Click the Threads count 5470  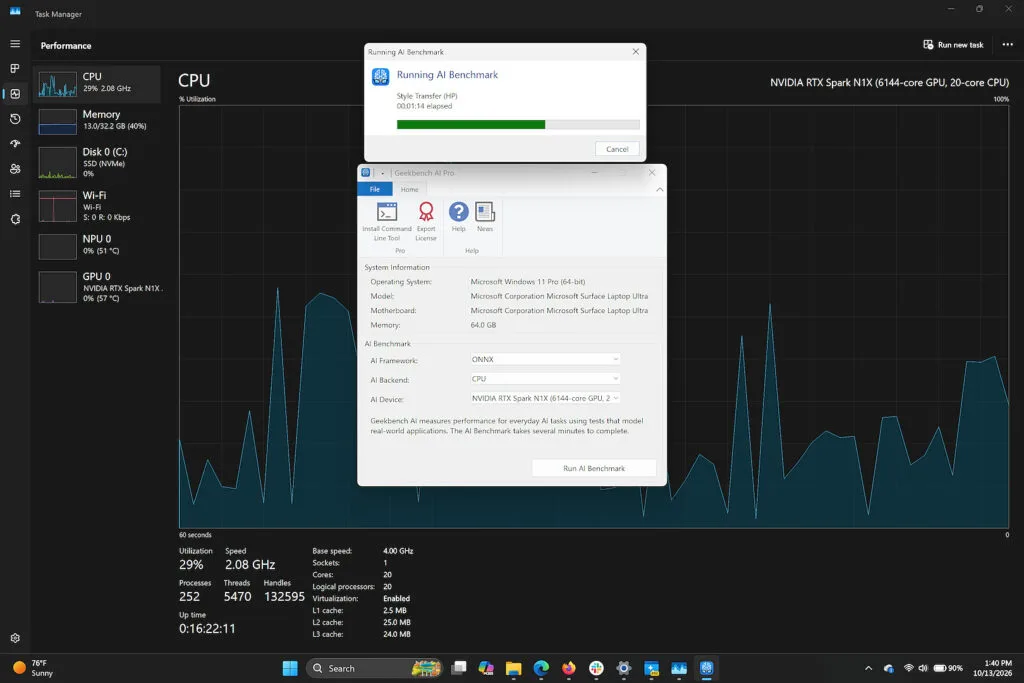237,597
